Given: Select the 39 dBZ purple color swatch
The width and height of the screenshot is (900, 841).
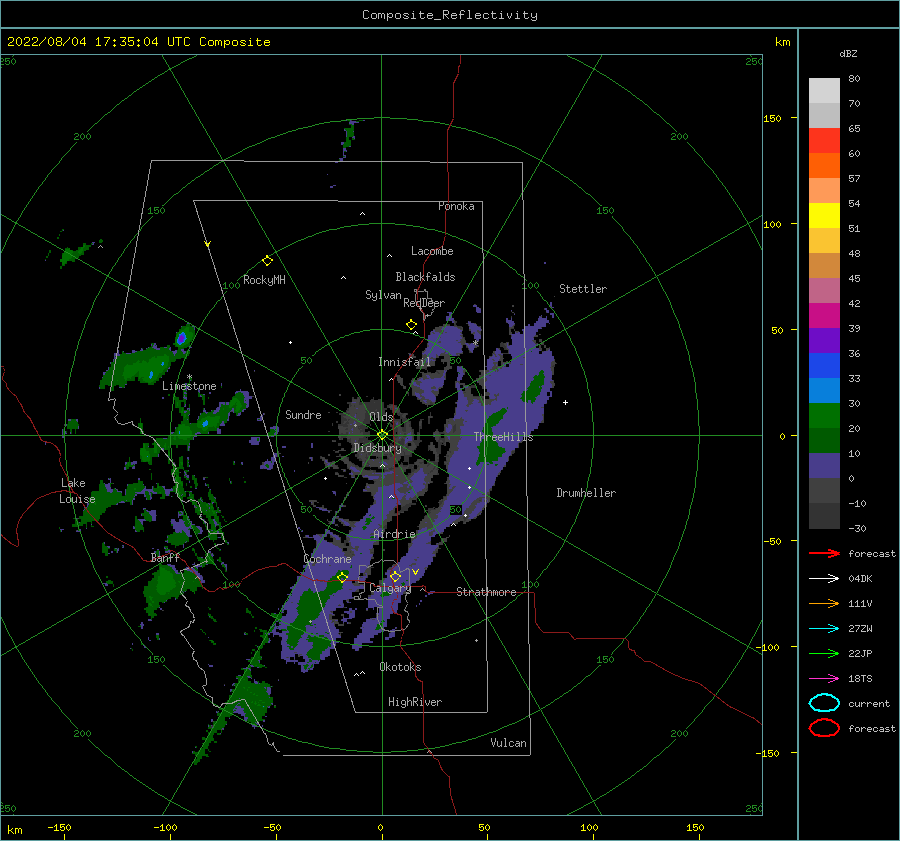Looking at the screenshot, I should [x=824, y=340].
